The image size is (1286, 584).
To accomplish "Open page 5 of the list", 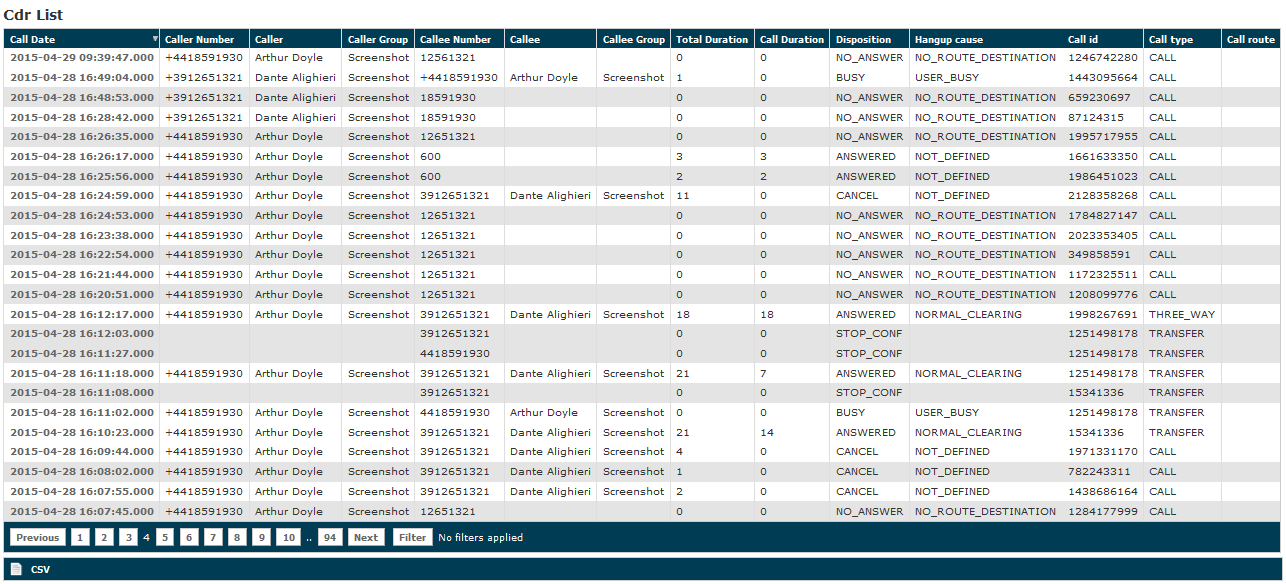I will click(165, 537).
